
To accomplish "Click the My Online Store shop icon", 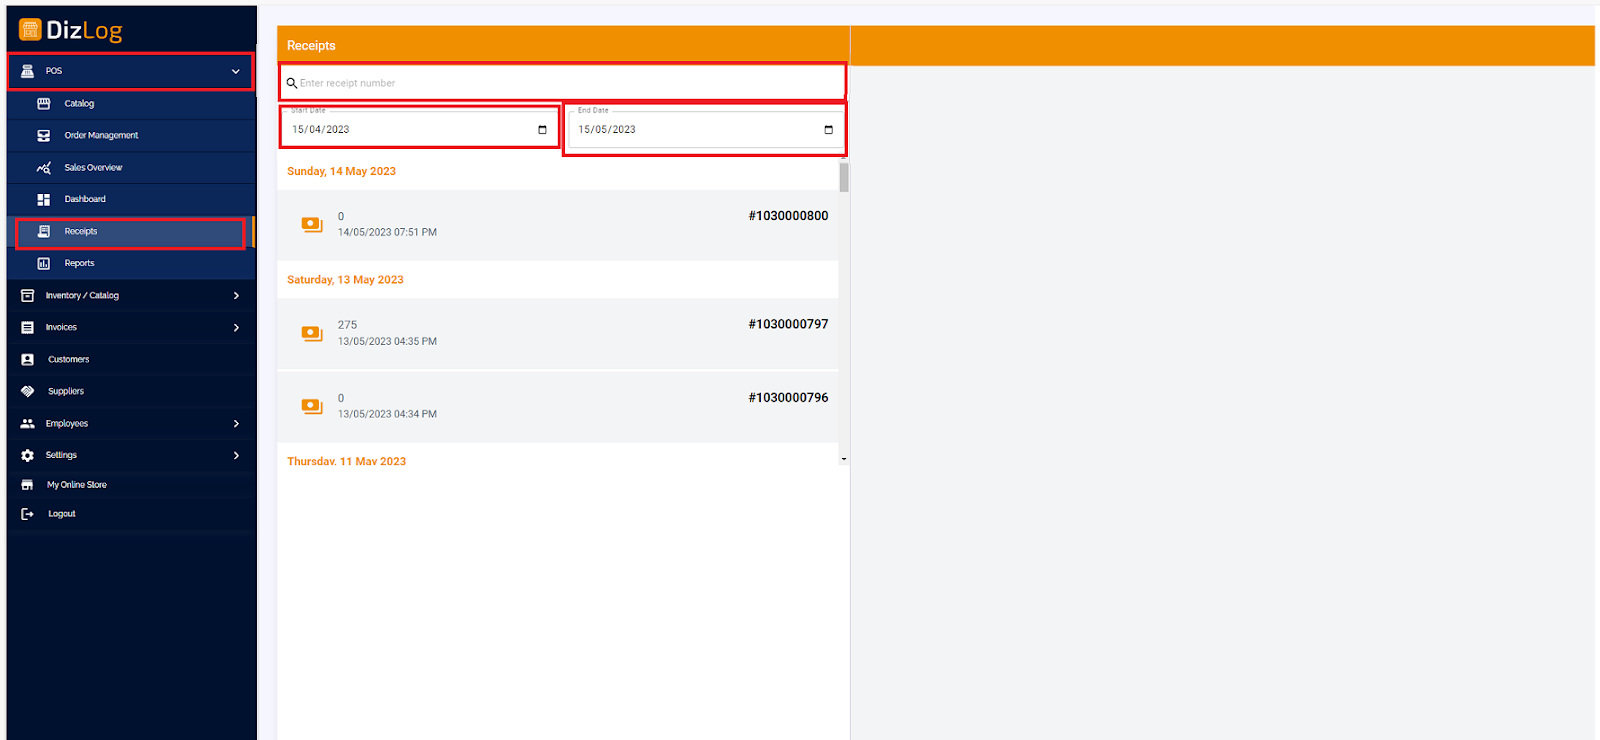I will coord(28,485).
